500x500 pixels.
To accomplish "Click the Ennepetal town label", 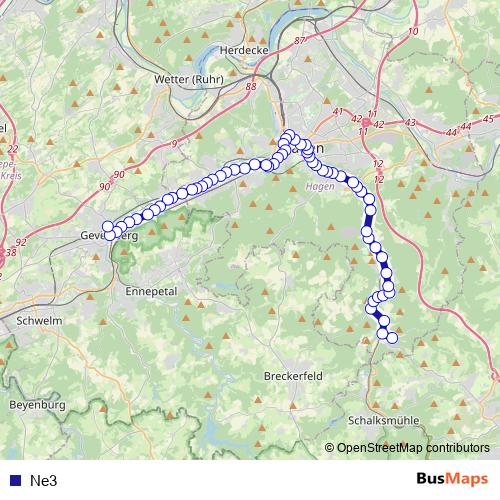I will coord(151,291).
